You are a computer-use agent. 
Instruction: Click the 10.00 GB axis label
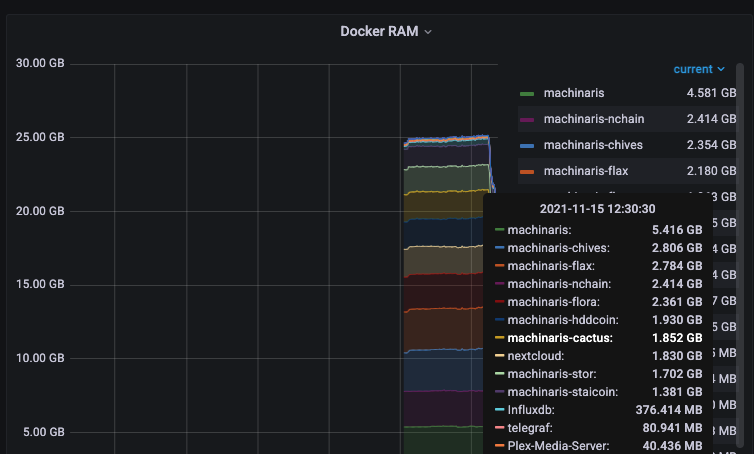40,358
